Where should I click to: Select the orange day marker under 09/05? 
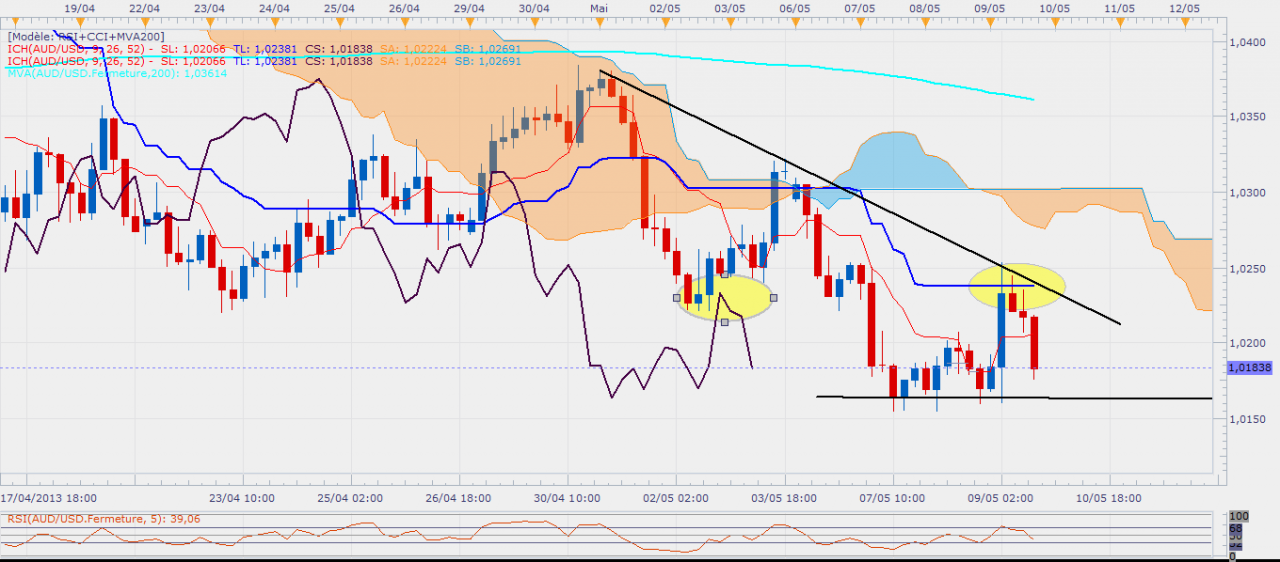tap(989, 20)
